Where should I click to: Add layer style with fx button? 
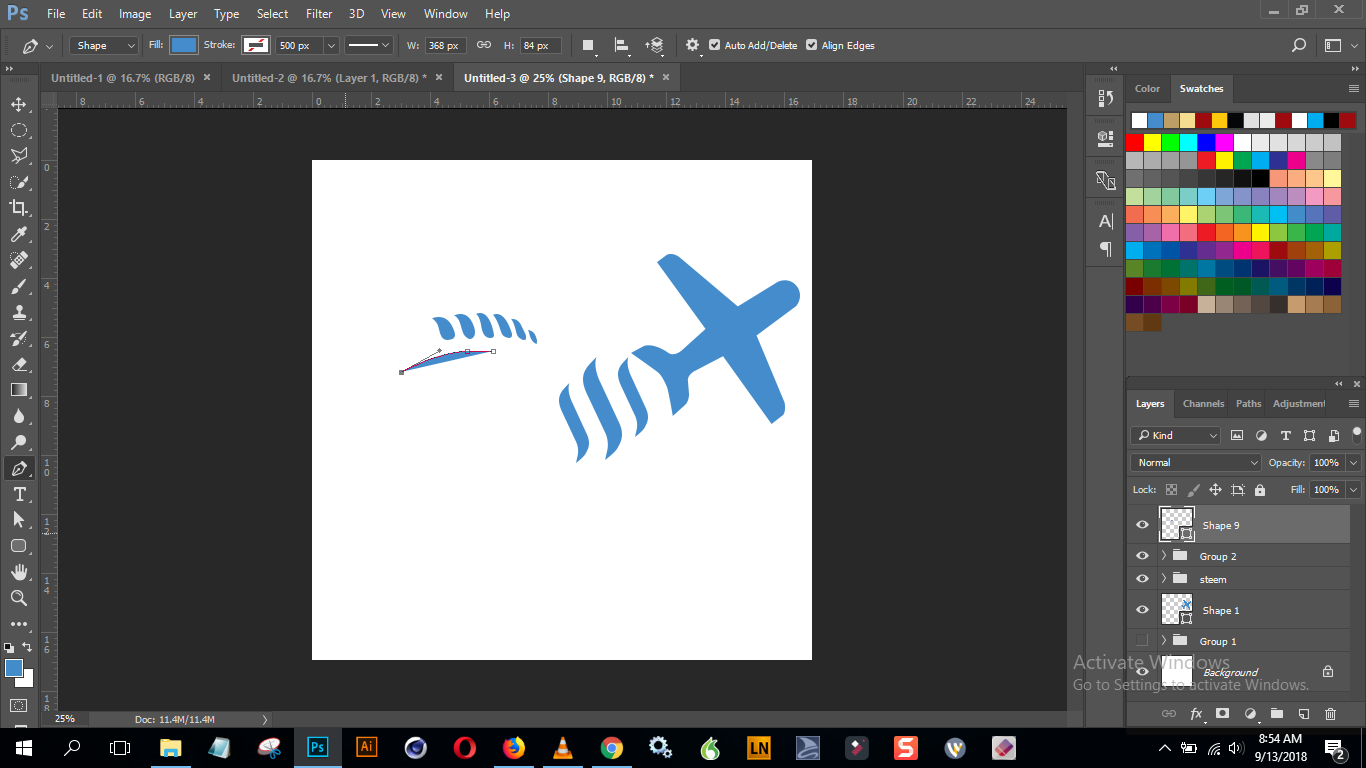tap(1196, 714)
